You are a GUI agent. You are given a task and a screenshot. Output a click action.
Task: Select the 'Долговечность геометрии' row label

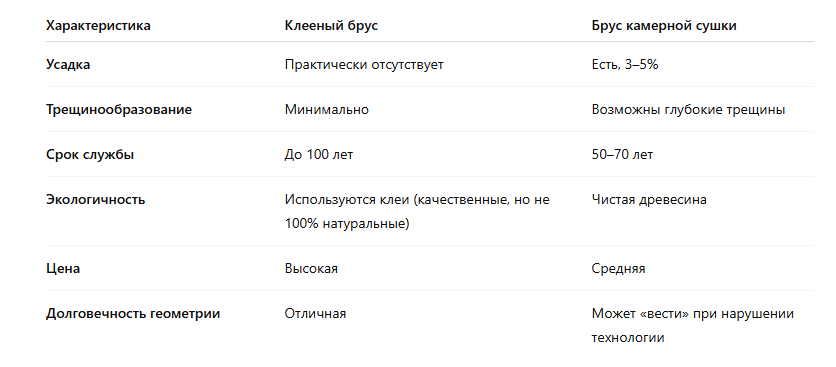coord(133,314)
